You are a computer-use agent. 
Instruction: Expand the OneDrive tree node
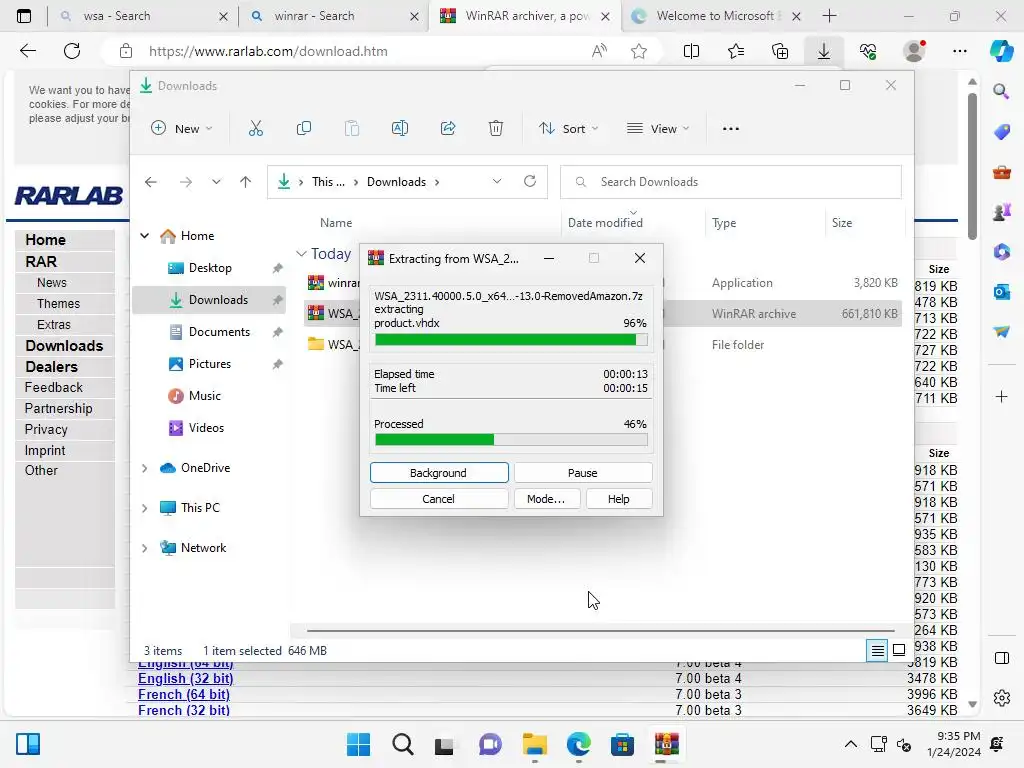[x=144, y=468]
